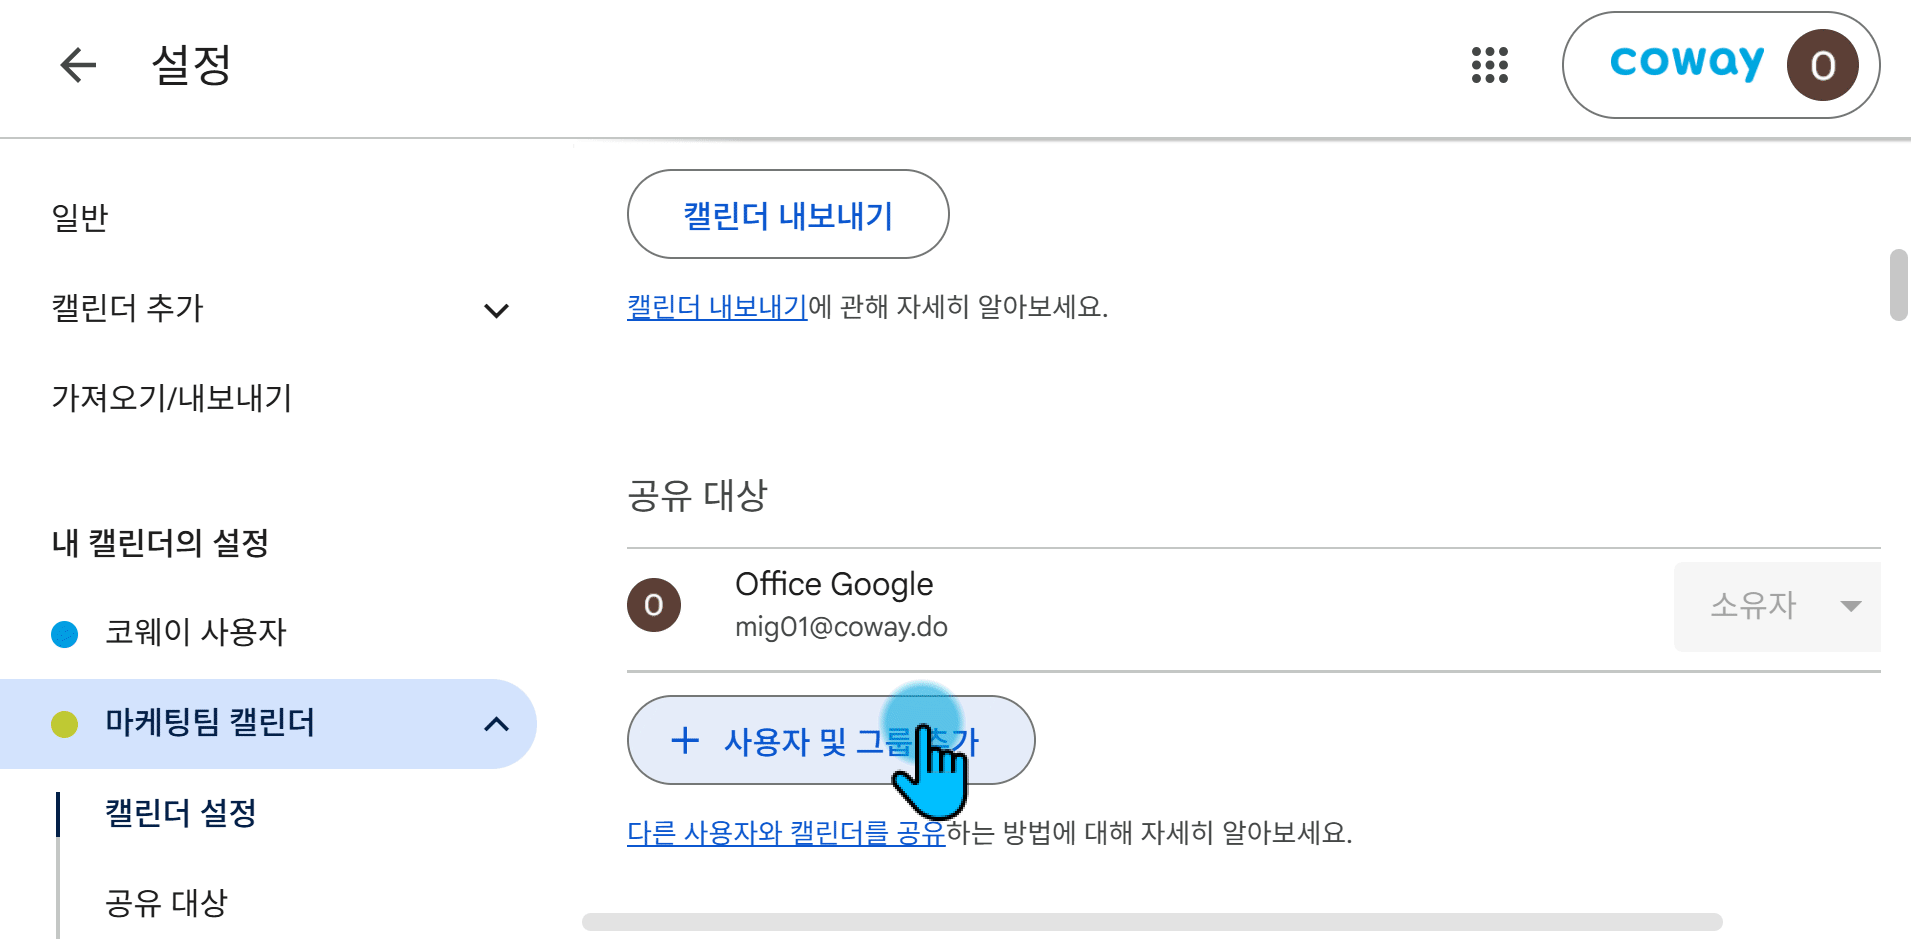1911x939 pixels.
Task: Click plus icon on 사용자 및 그룹 추가
Action: click(685, 741)
